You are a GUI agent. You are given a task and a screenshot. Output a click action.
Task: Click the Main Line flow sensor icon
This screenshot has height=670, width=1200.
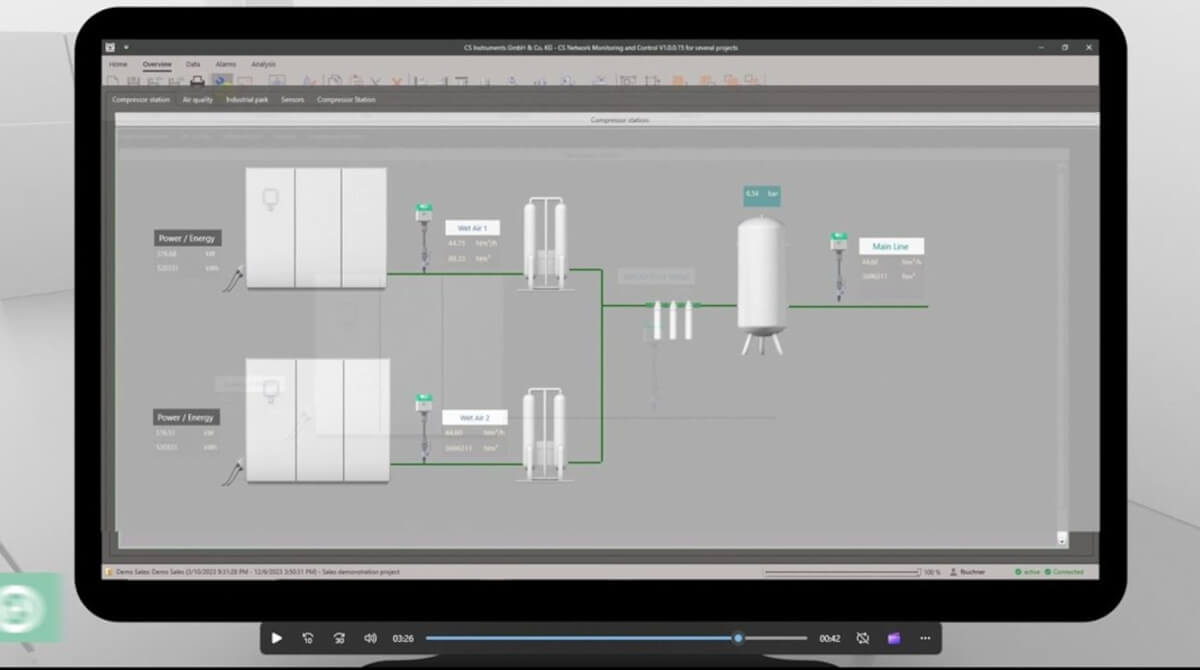point(838,264)
